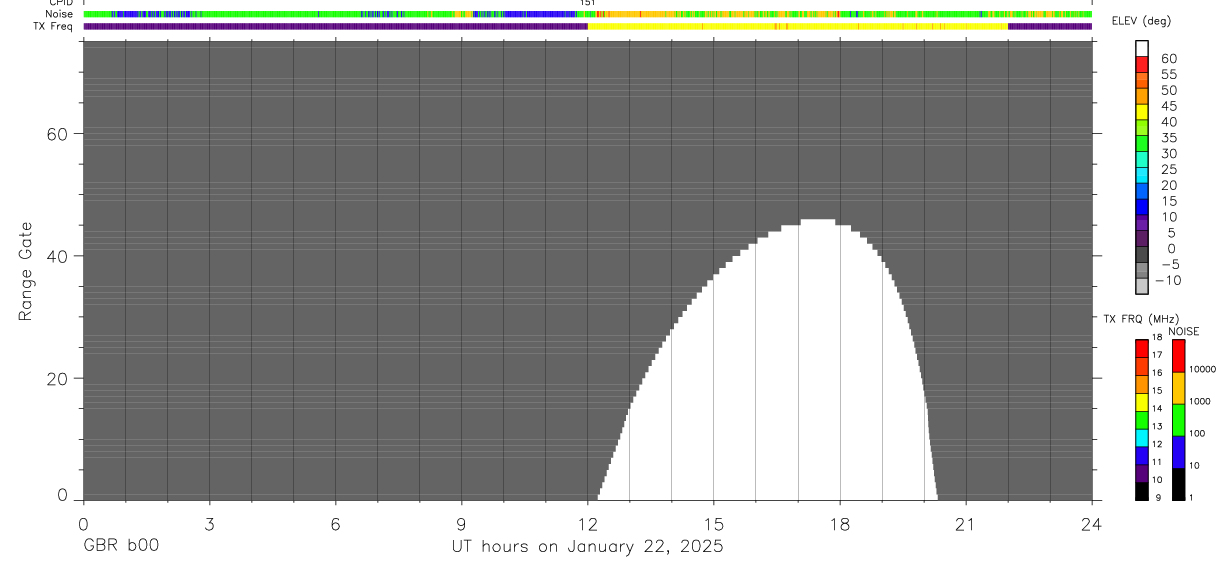Click the x-axis tick label '18'
Image resolution: width=1228 pixels, height=567 pixels.
coord(840,524)
